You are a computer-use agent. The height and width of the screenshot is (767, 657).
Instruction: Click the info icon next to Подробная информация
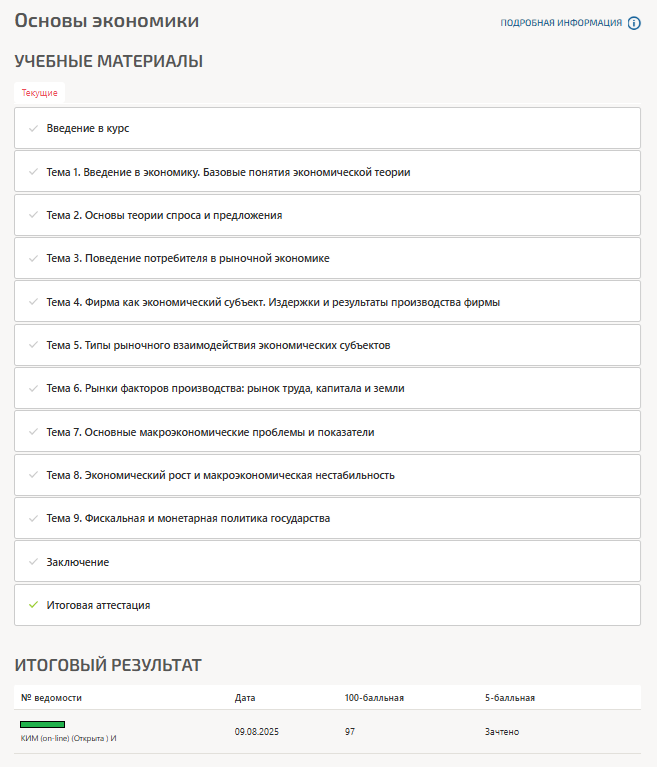tap(634, 23)
